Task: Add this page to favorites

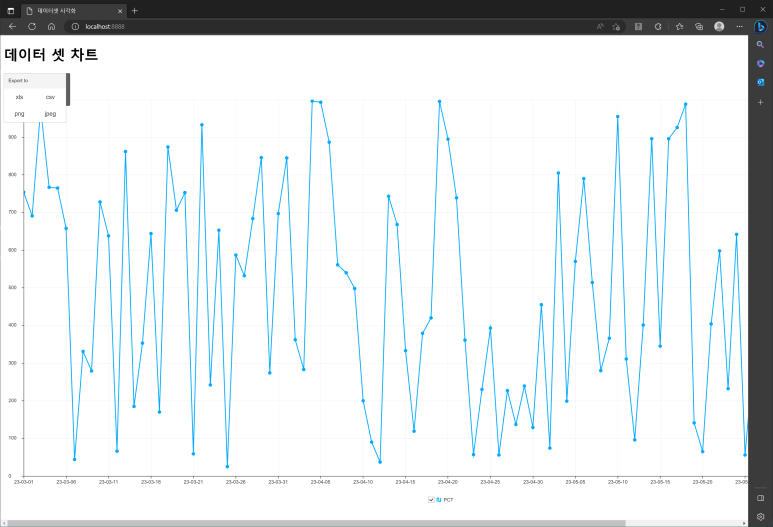Action: pyautogui.click(x=616, y=27)
